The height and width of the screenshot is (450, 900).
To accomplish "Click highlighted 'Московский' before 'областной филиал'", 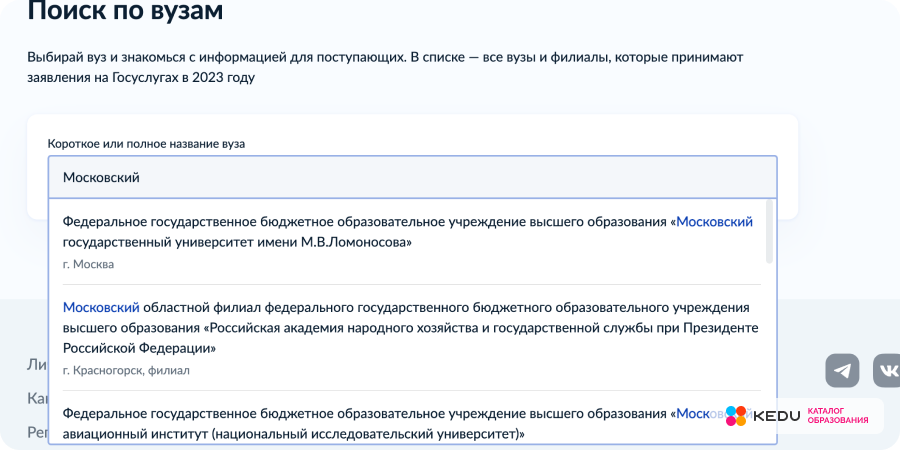I will [x=101, y=307].
